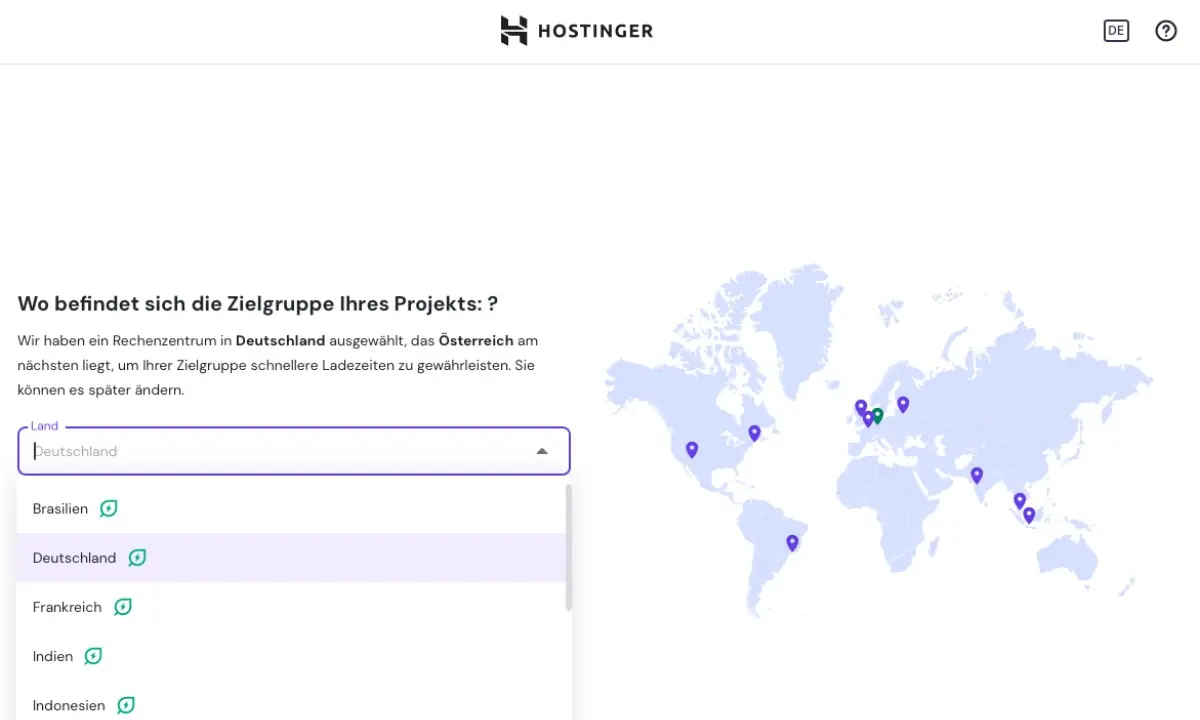Click the country list scrollbar

click(x=569, y=548)
